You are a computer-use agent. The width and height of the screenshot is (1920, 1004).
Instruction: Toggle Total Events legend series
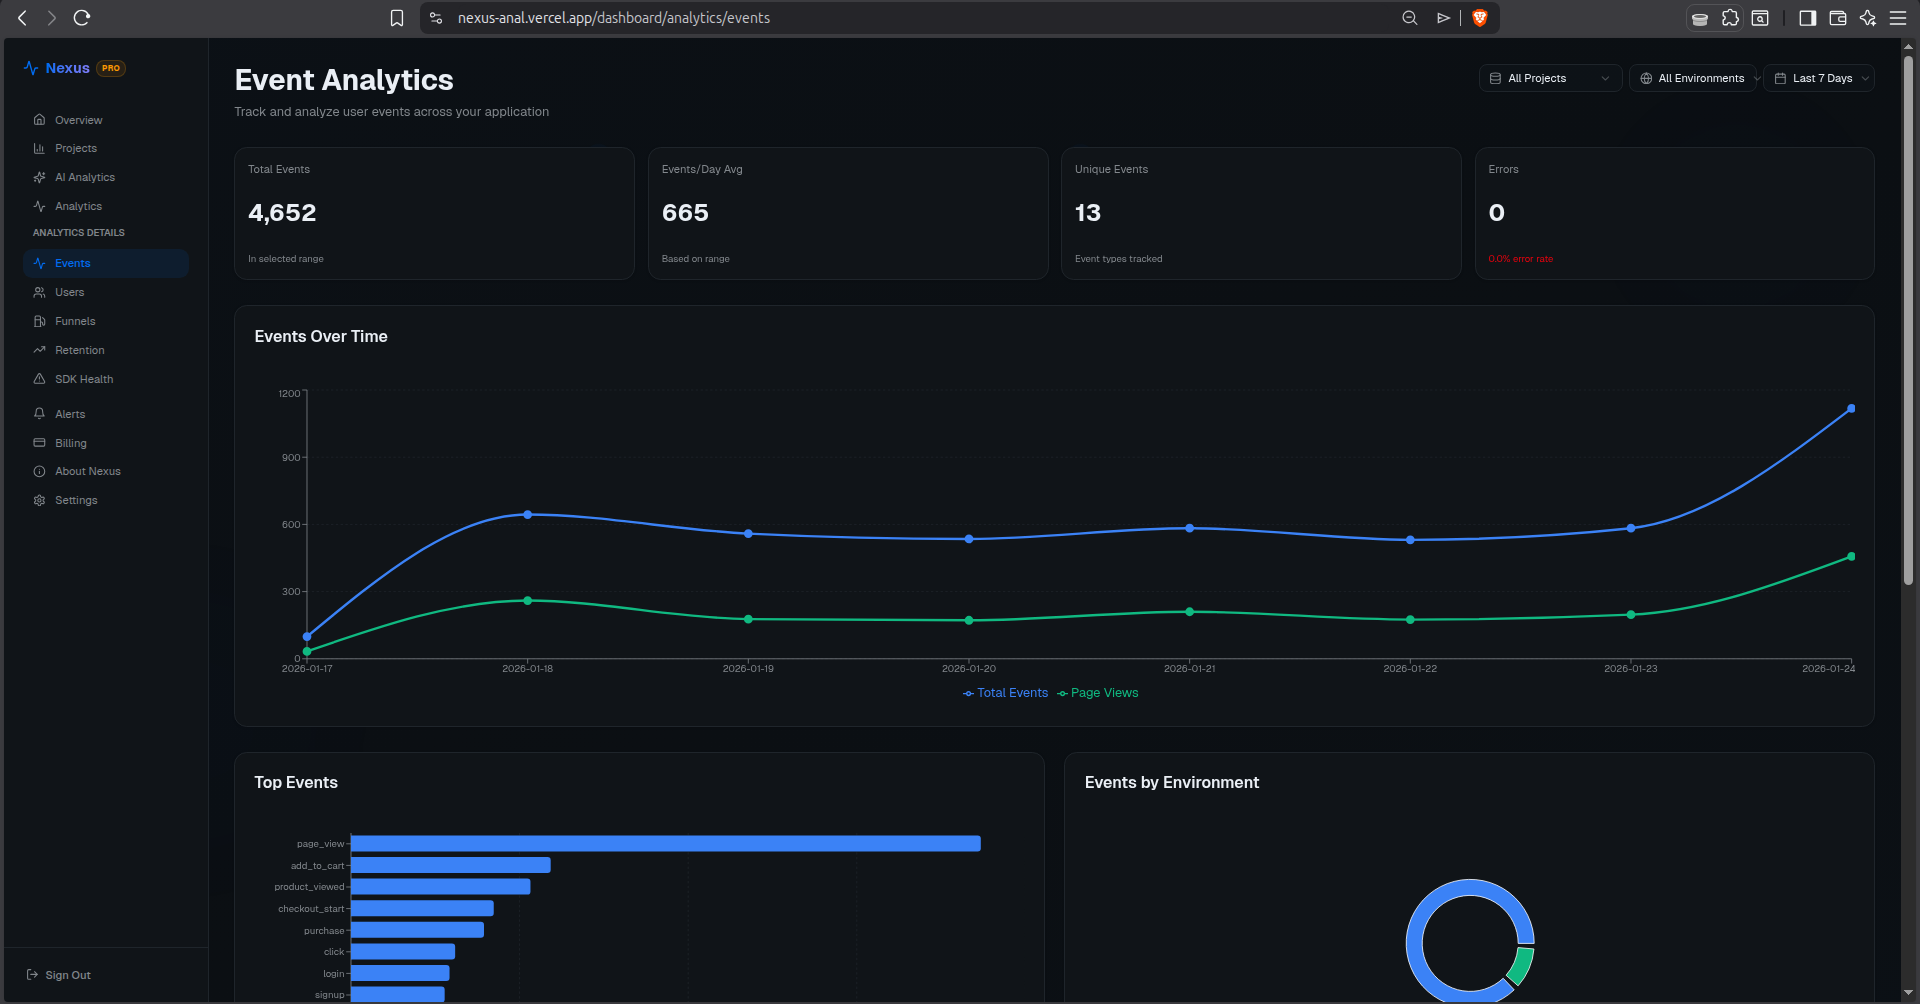(1005, 693)
